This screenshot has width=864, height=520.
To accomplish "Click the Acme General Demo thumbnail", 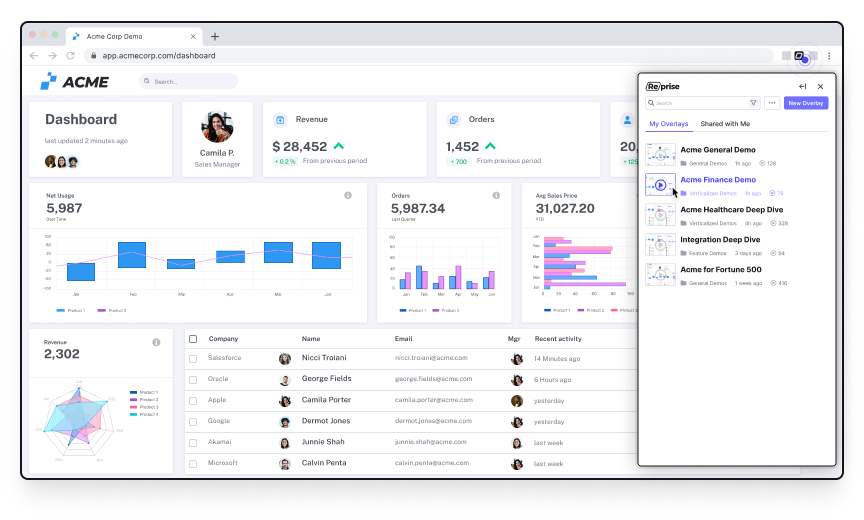I will pyautogui.click(x=660, y=155).
